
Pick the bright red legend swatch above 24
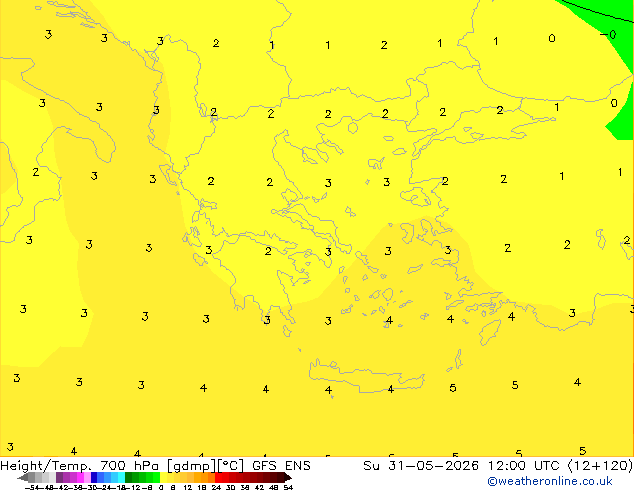point(218,477)
